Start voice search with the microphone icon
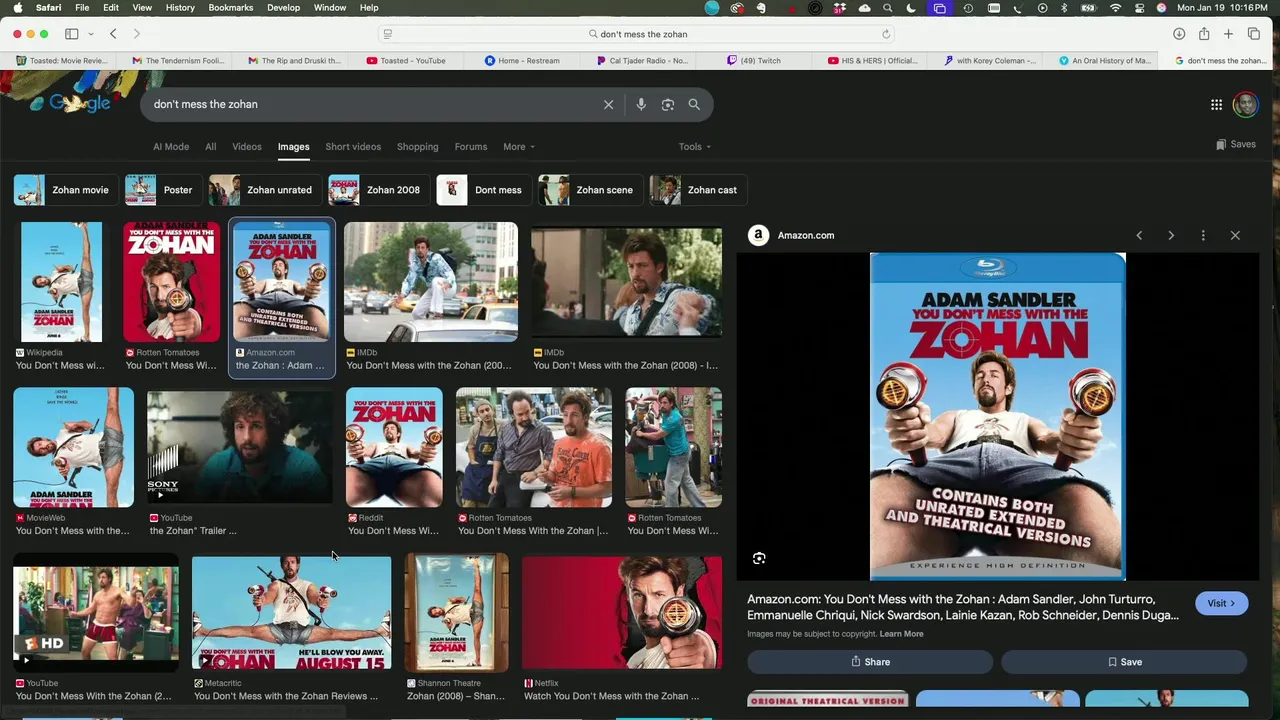 pyautogui.click(x=641, y=104)
